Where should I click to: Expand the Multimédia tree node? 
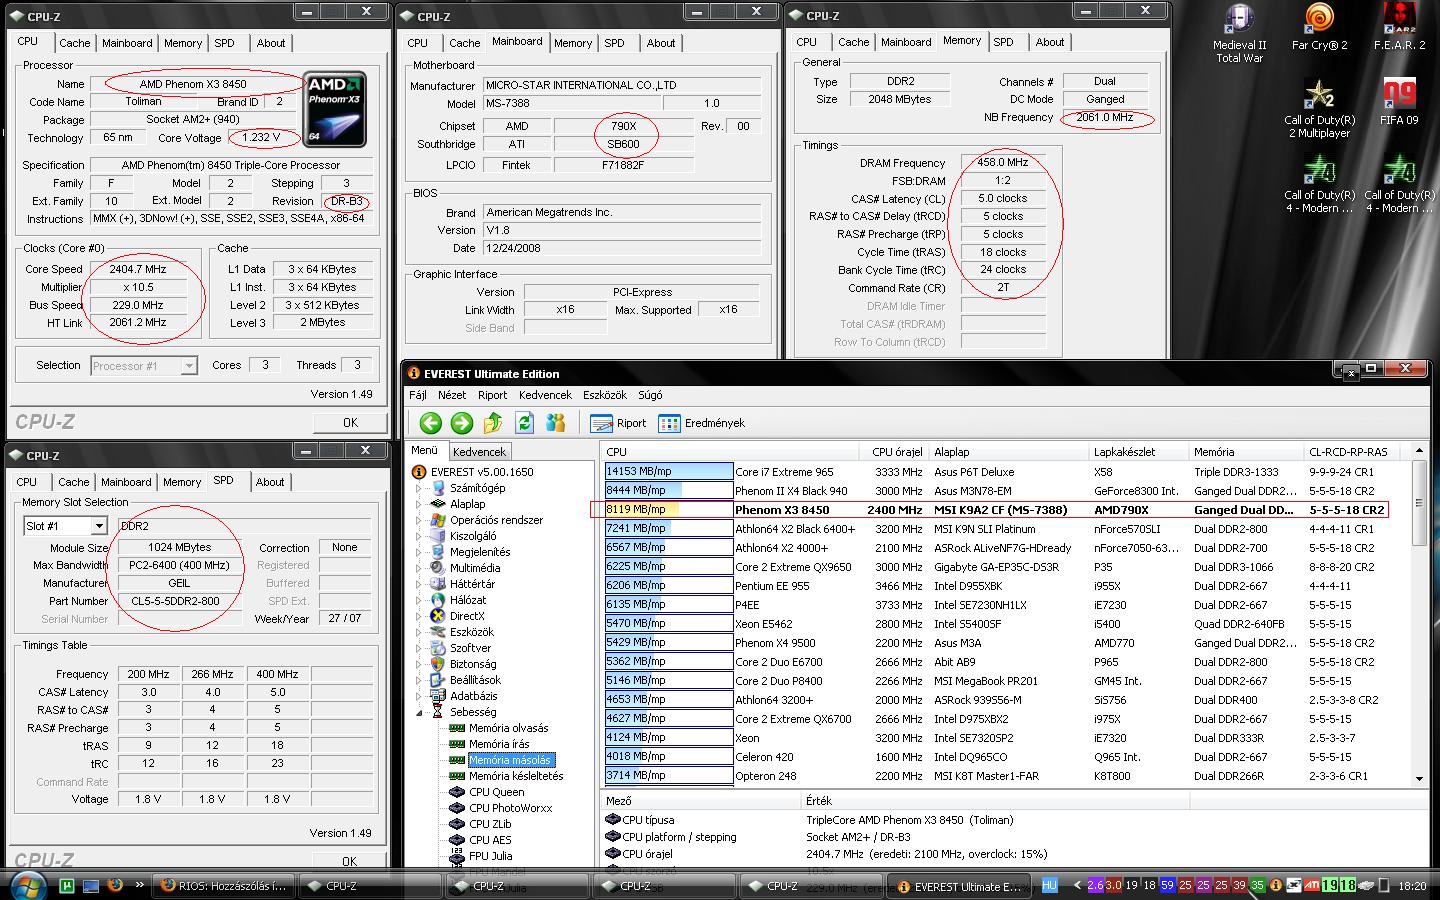pyautogui.click(x=419, y=568)
